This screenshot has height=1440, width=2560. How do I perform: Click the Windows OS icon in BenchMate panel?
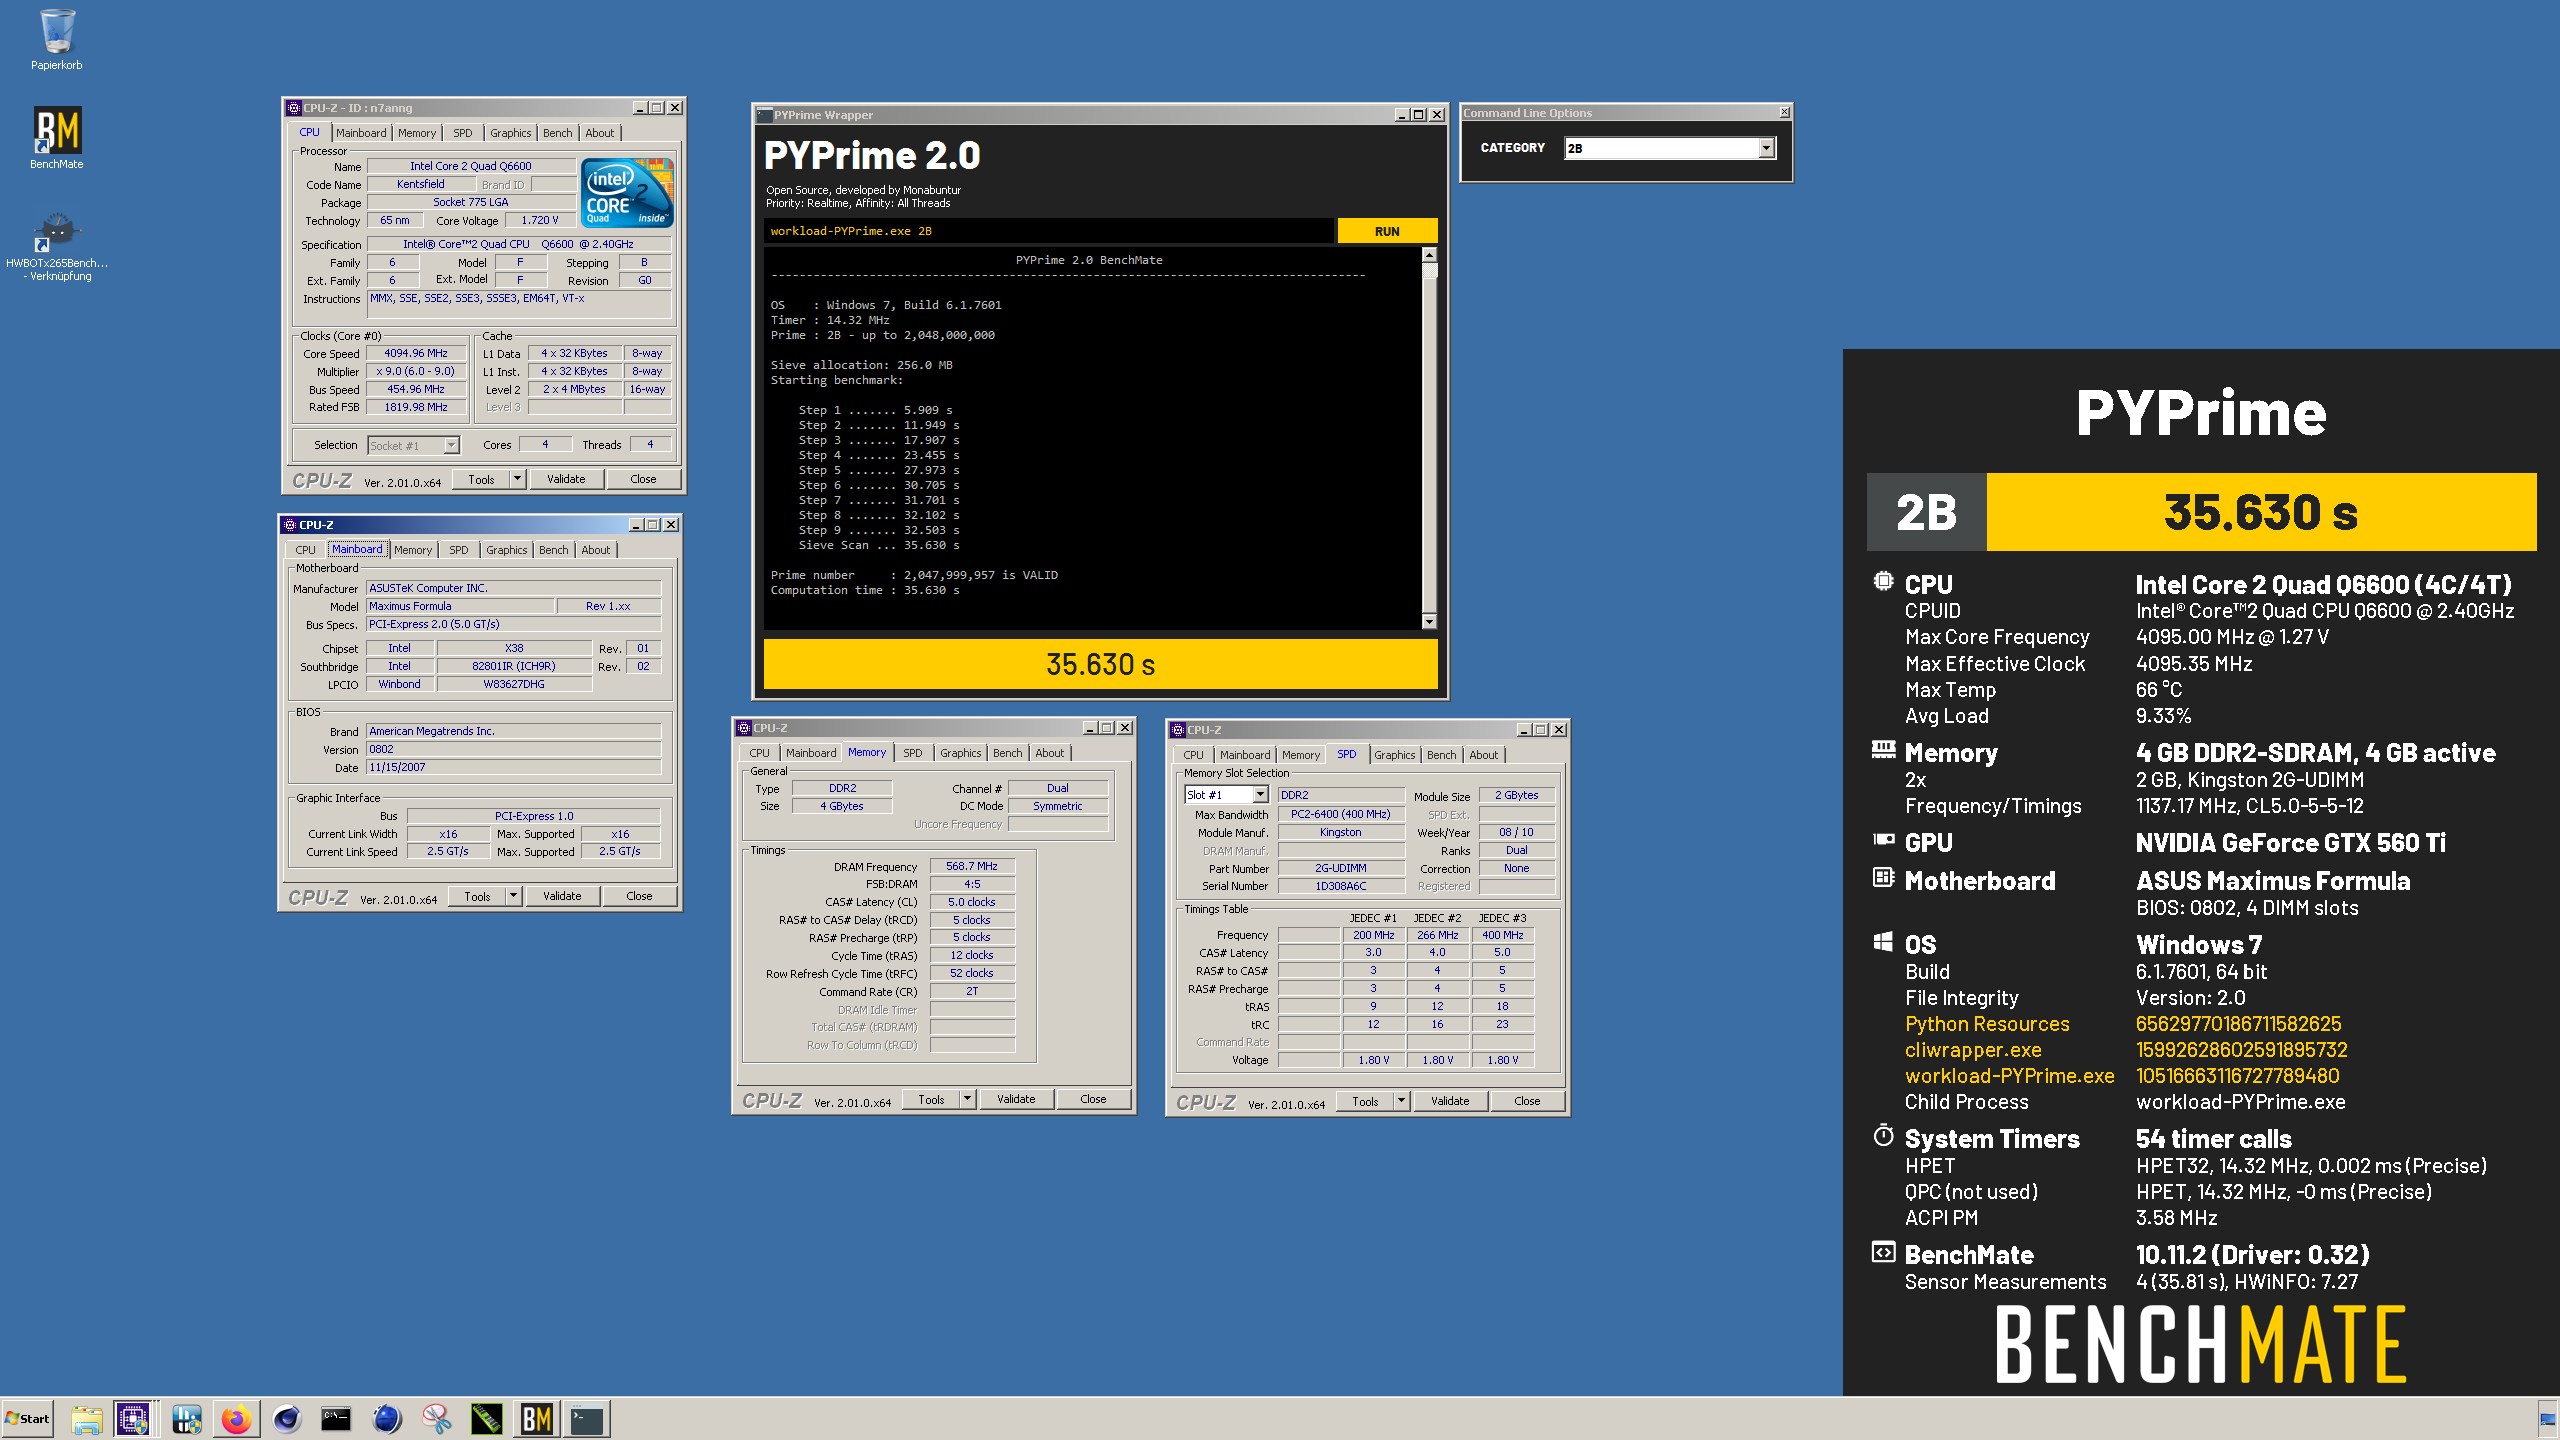tap(1883, 942)
